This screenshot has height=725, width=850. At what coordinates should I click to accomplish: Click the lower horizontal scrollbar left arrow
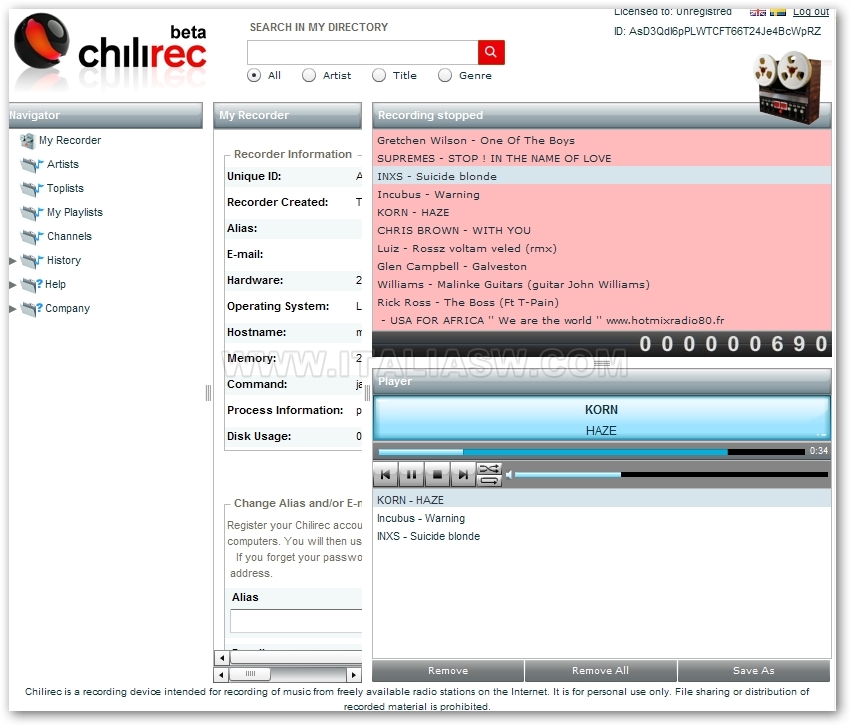point(221,675)
